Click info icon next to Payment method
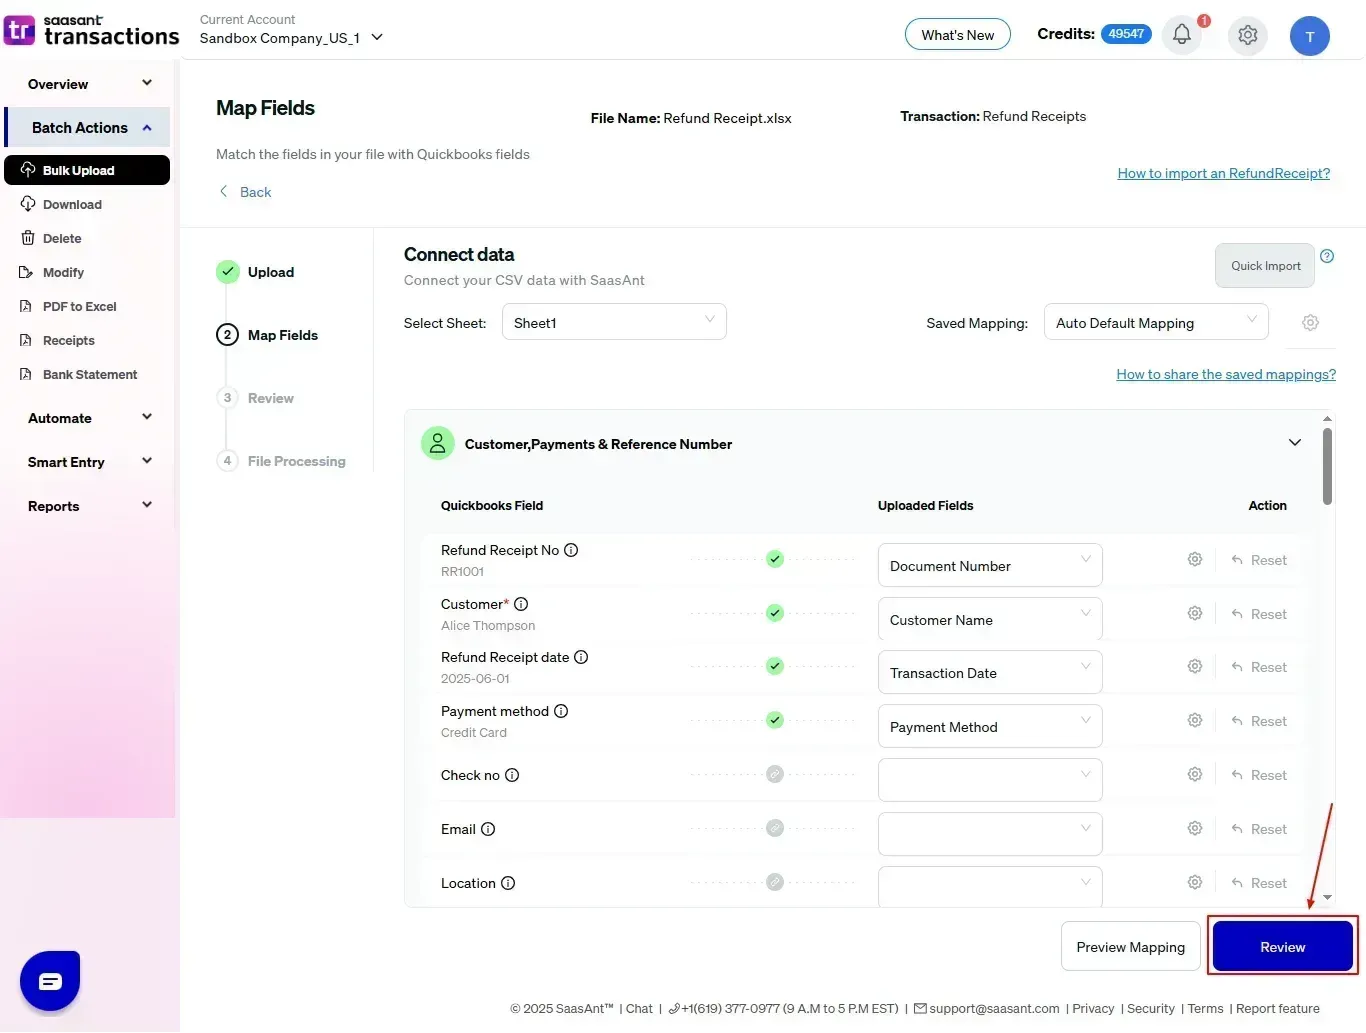The image size is (1366, 1033). [561, 711]
